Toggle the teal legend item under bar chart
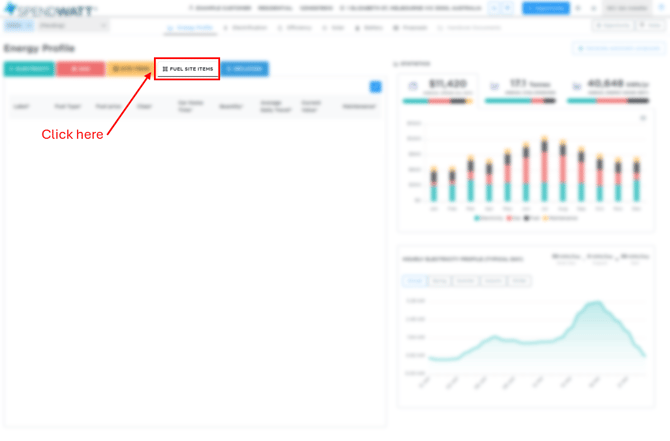 click(x=489, y=217)
